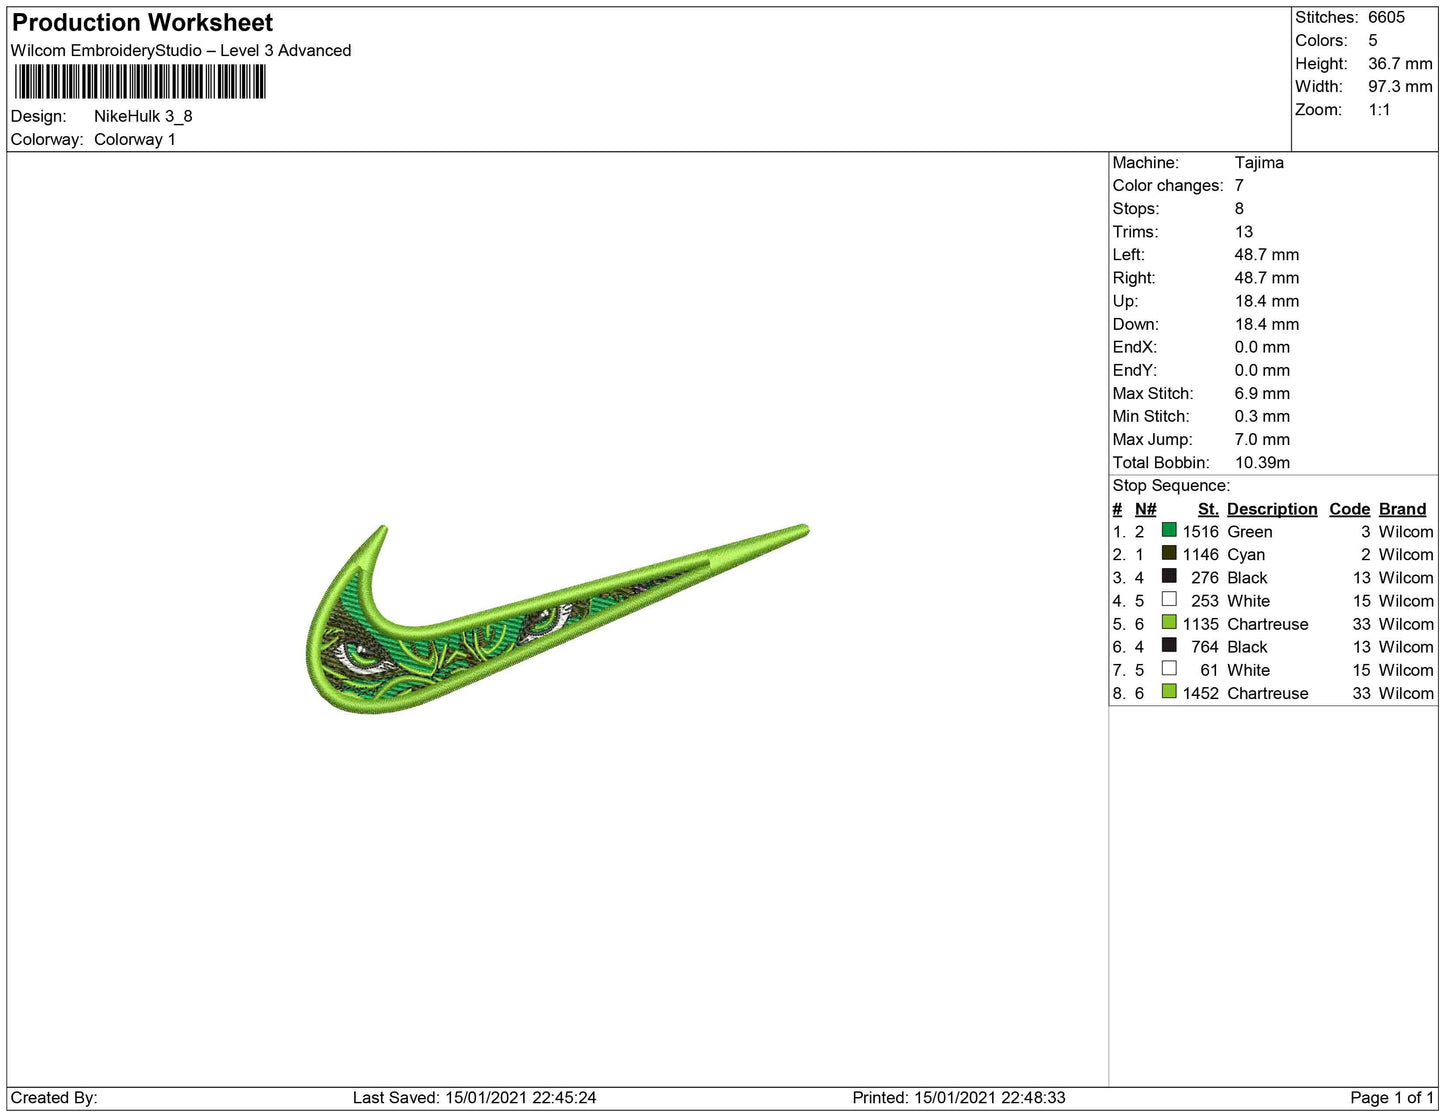
Task: Click the "EndX:" label
Action: 1135,346
